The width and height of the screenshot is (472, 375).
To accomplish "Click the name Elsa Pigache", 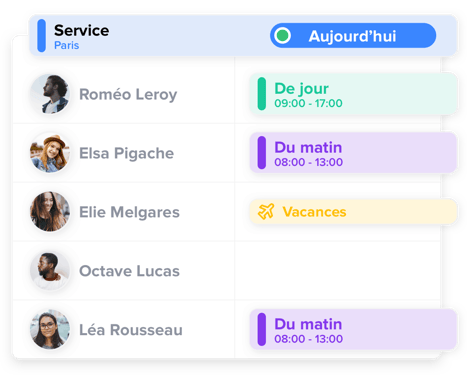I will pos(126,153).
